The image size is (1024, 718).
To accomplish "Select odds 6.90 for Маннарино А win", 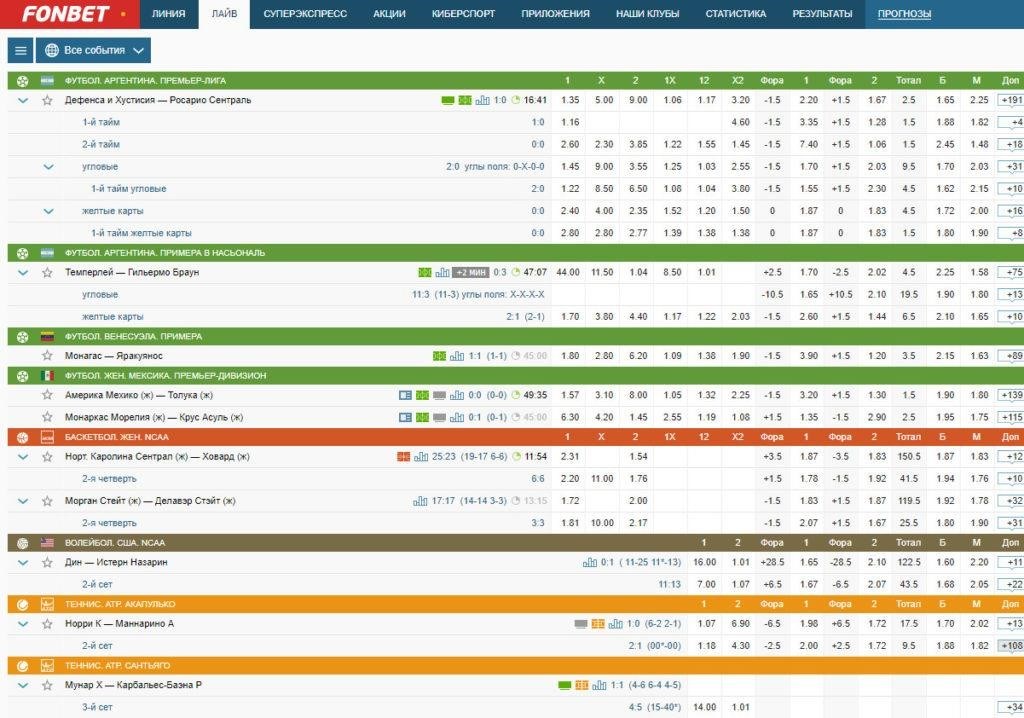I will click(740, 624).
